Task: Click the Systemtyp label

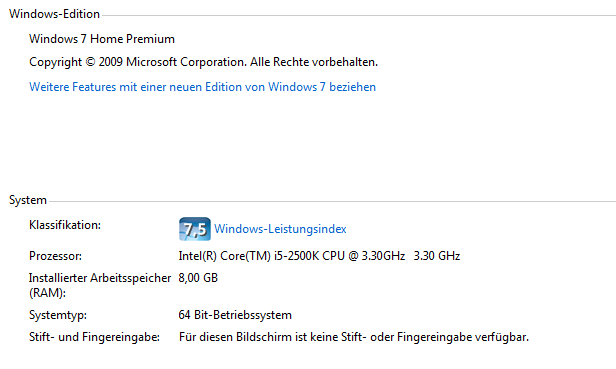Action: pos(58,315)
